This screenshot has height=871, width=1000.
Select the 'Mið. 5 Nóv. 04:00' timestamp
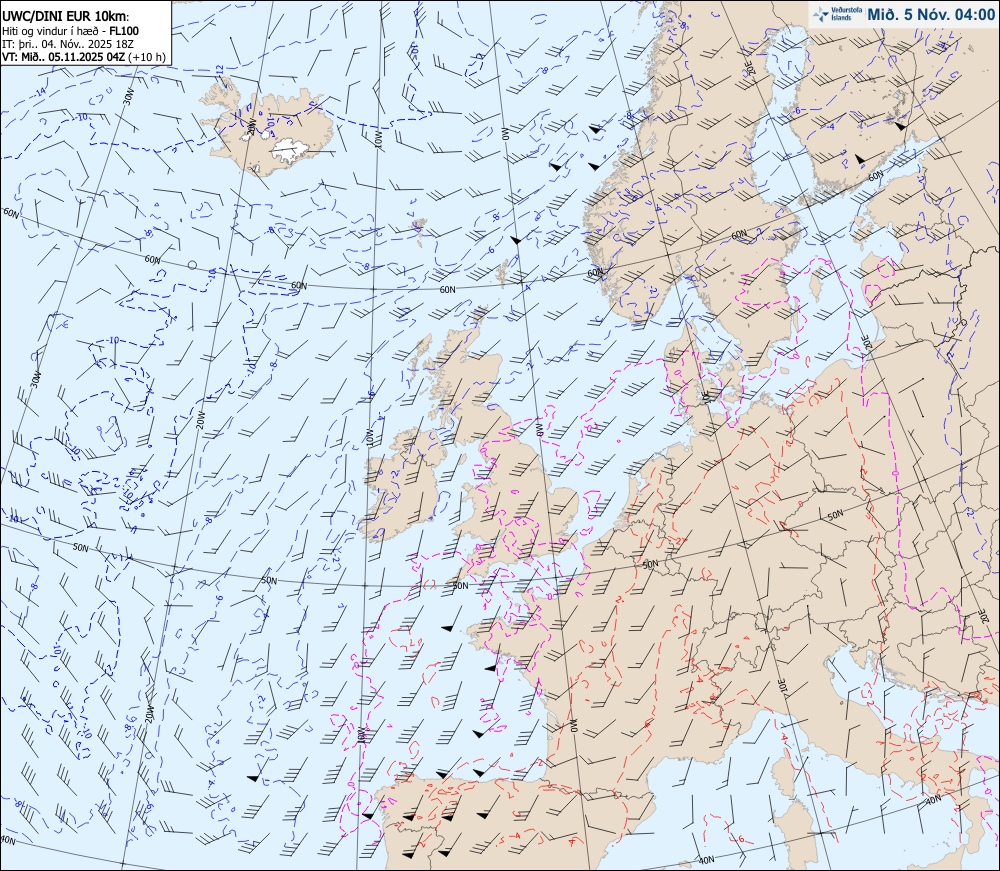(930, 15)
